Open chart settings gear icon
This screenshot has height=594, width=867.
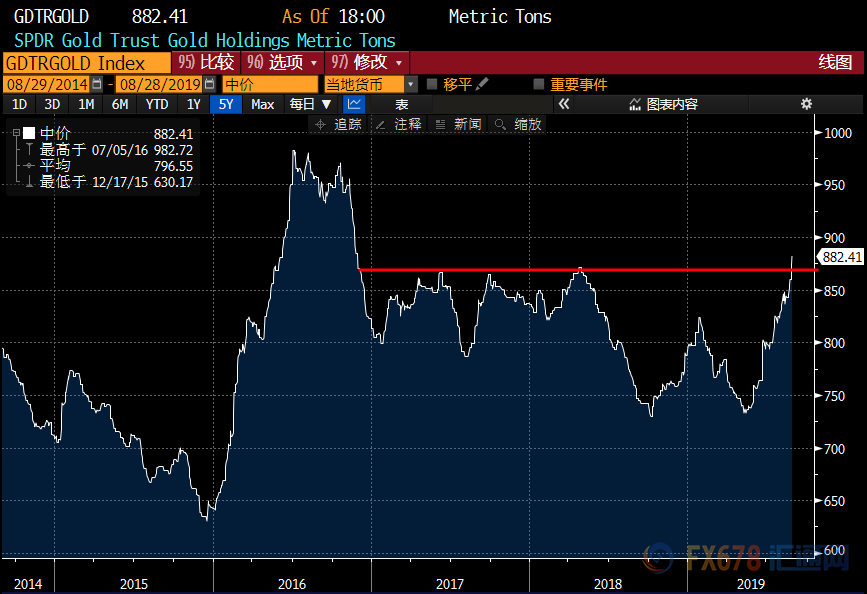[806, 104]
